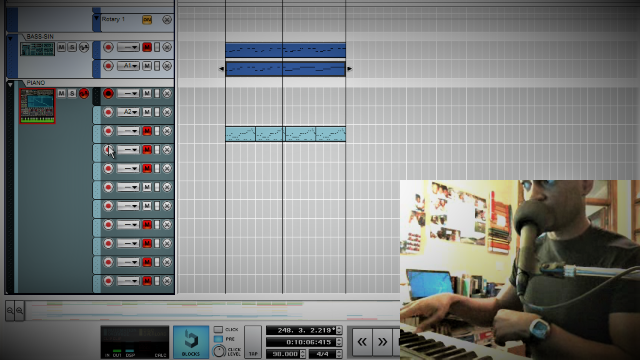Delete the last PIANO lane
Viewport: 640px width, 360px height.
coord(167,281)
